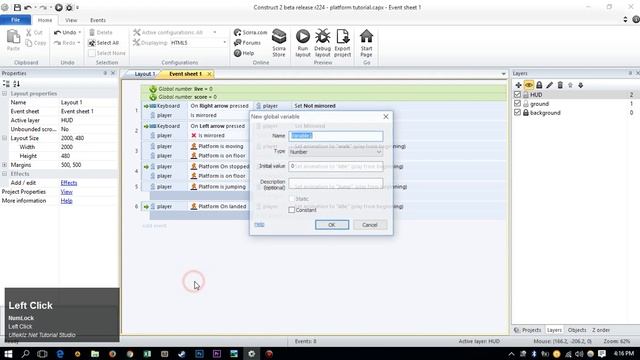The width and height of the screenshot is (640, 360).
Task: Close the Event sheet 1 tab
Action: coord(209,74)
